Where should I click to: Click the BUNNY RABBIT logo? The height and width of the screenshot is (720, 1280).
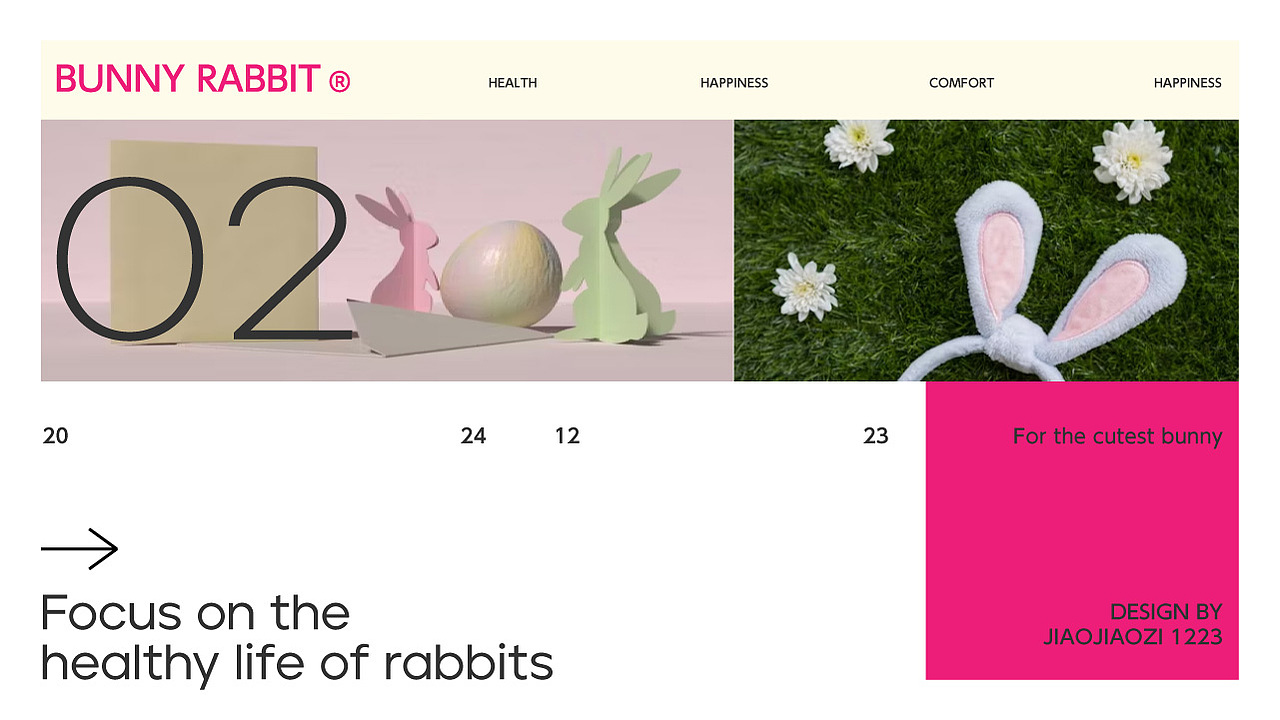pyautogui.click(x=203, y=79)
